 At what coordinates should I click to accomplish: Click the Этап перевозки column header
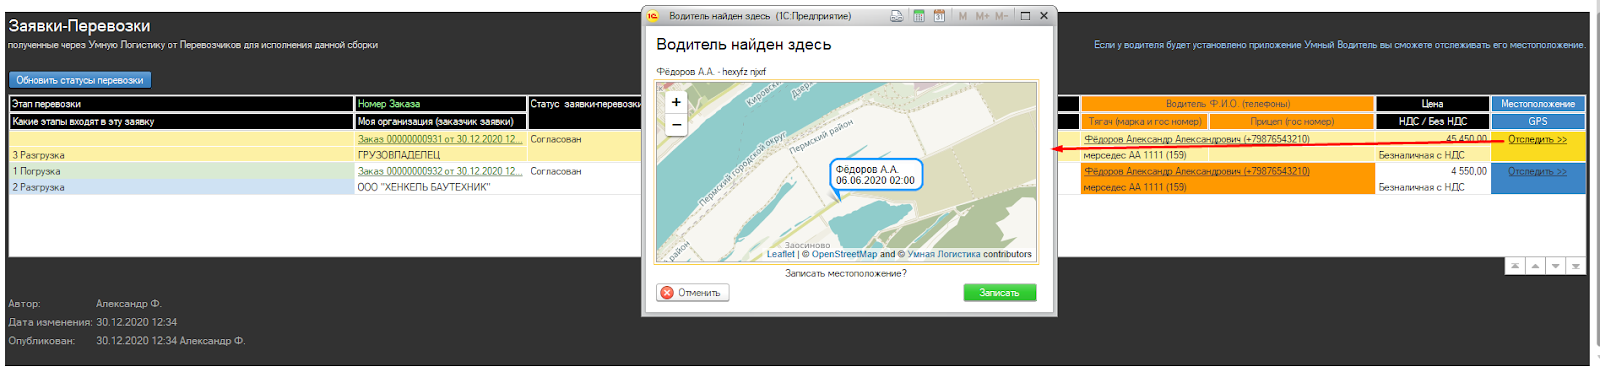(182, 104)
